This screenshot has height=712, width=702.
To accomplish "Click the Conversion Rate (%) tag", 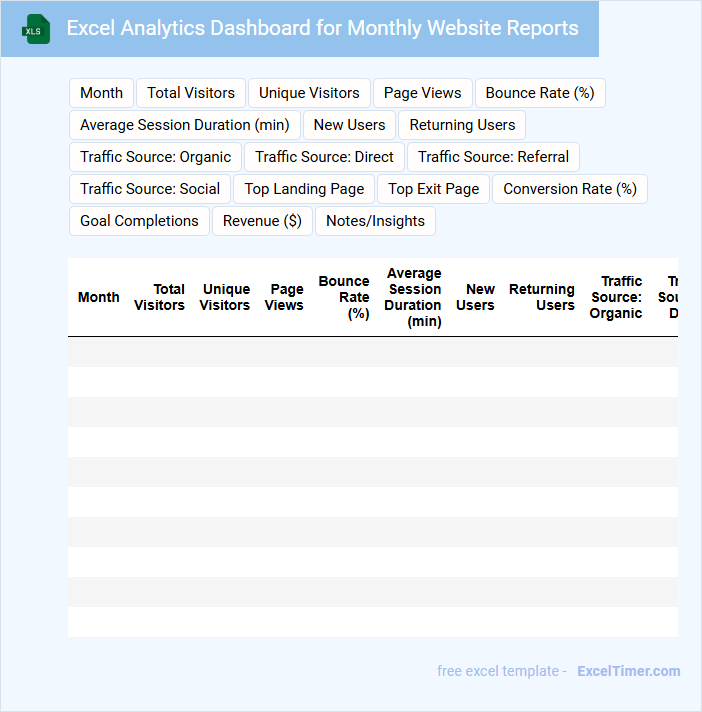I will pos(570,189).
